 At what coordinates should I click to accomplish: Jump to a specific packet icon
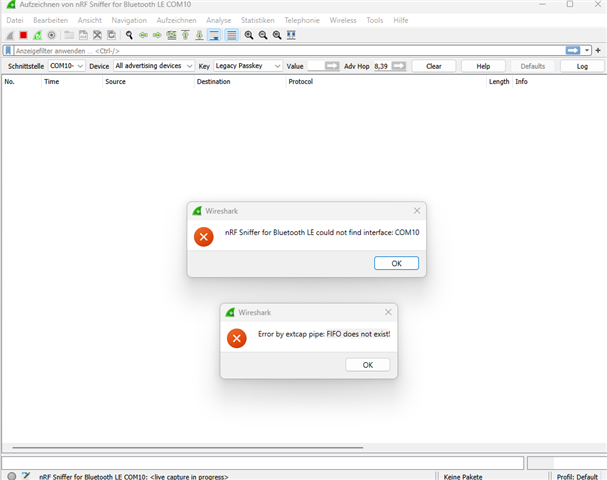pos(171,35)
